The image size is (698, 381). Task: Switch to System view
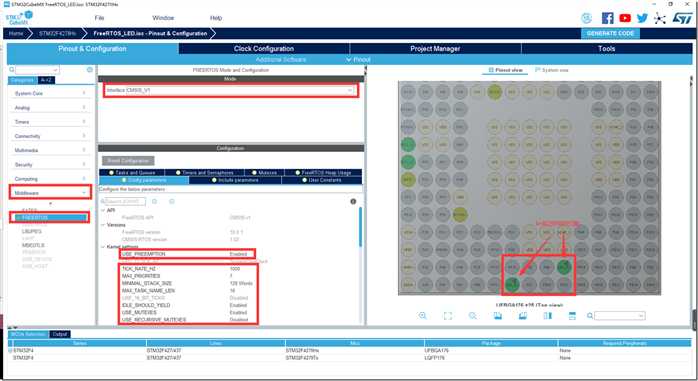[x=552, y=70]
